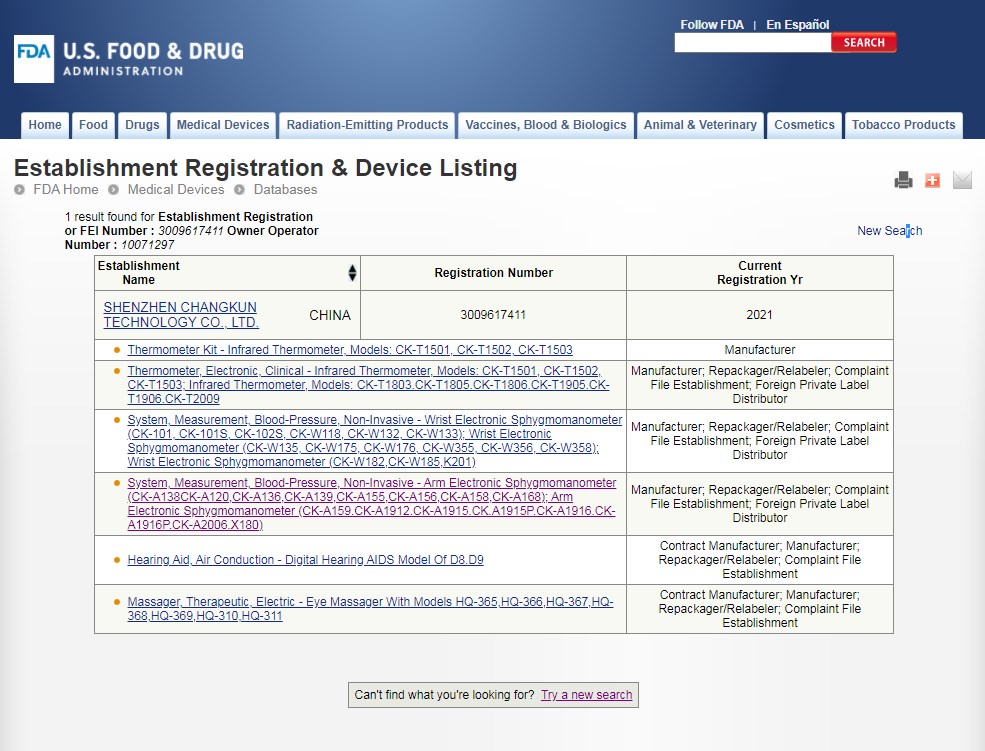Click the FDA logo icon

tap(33, 58)
